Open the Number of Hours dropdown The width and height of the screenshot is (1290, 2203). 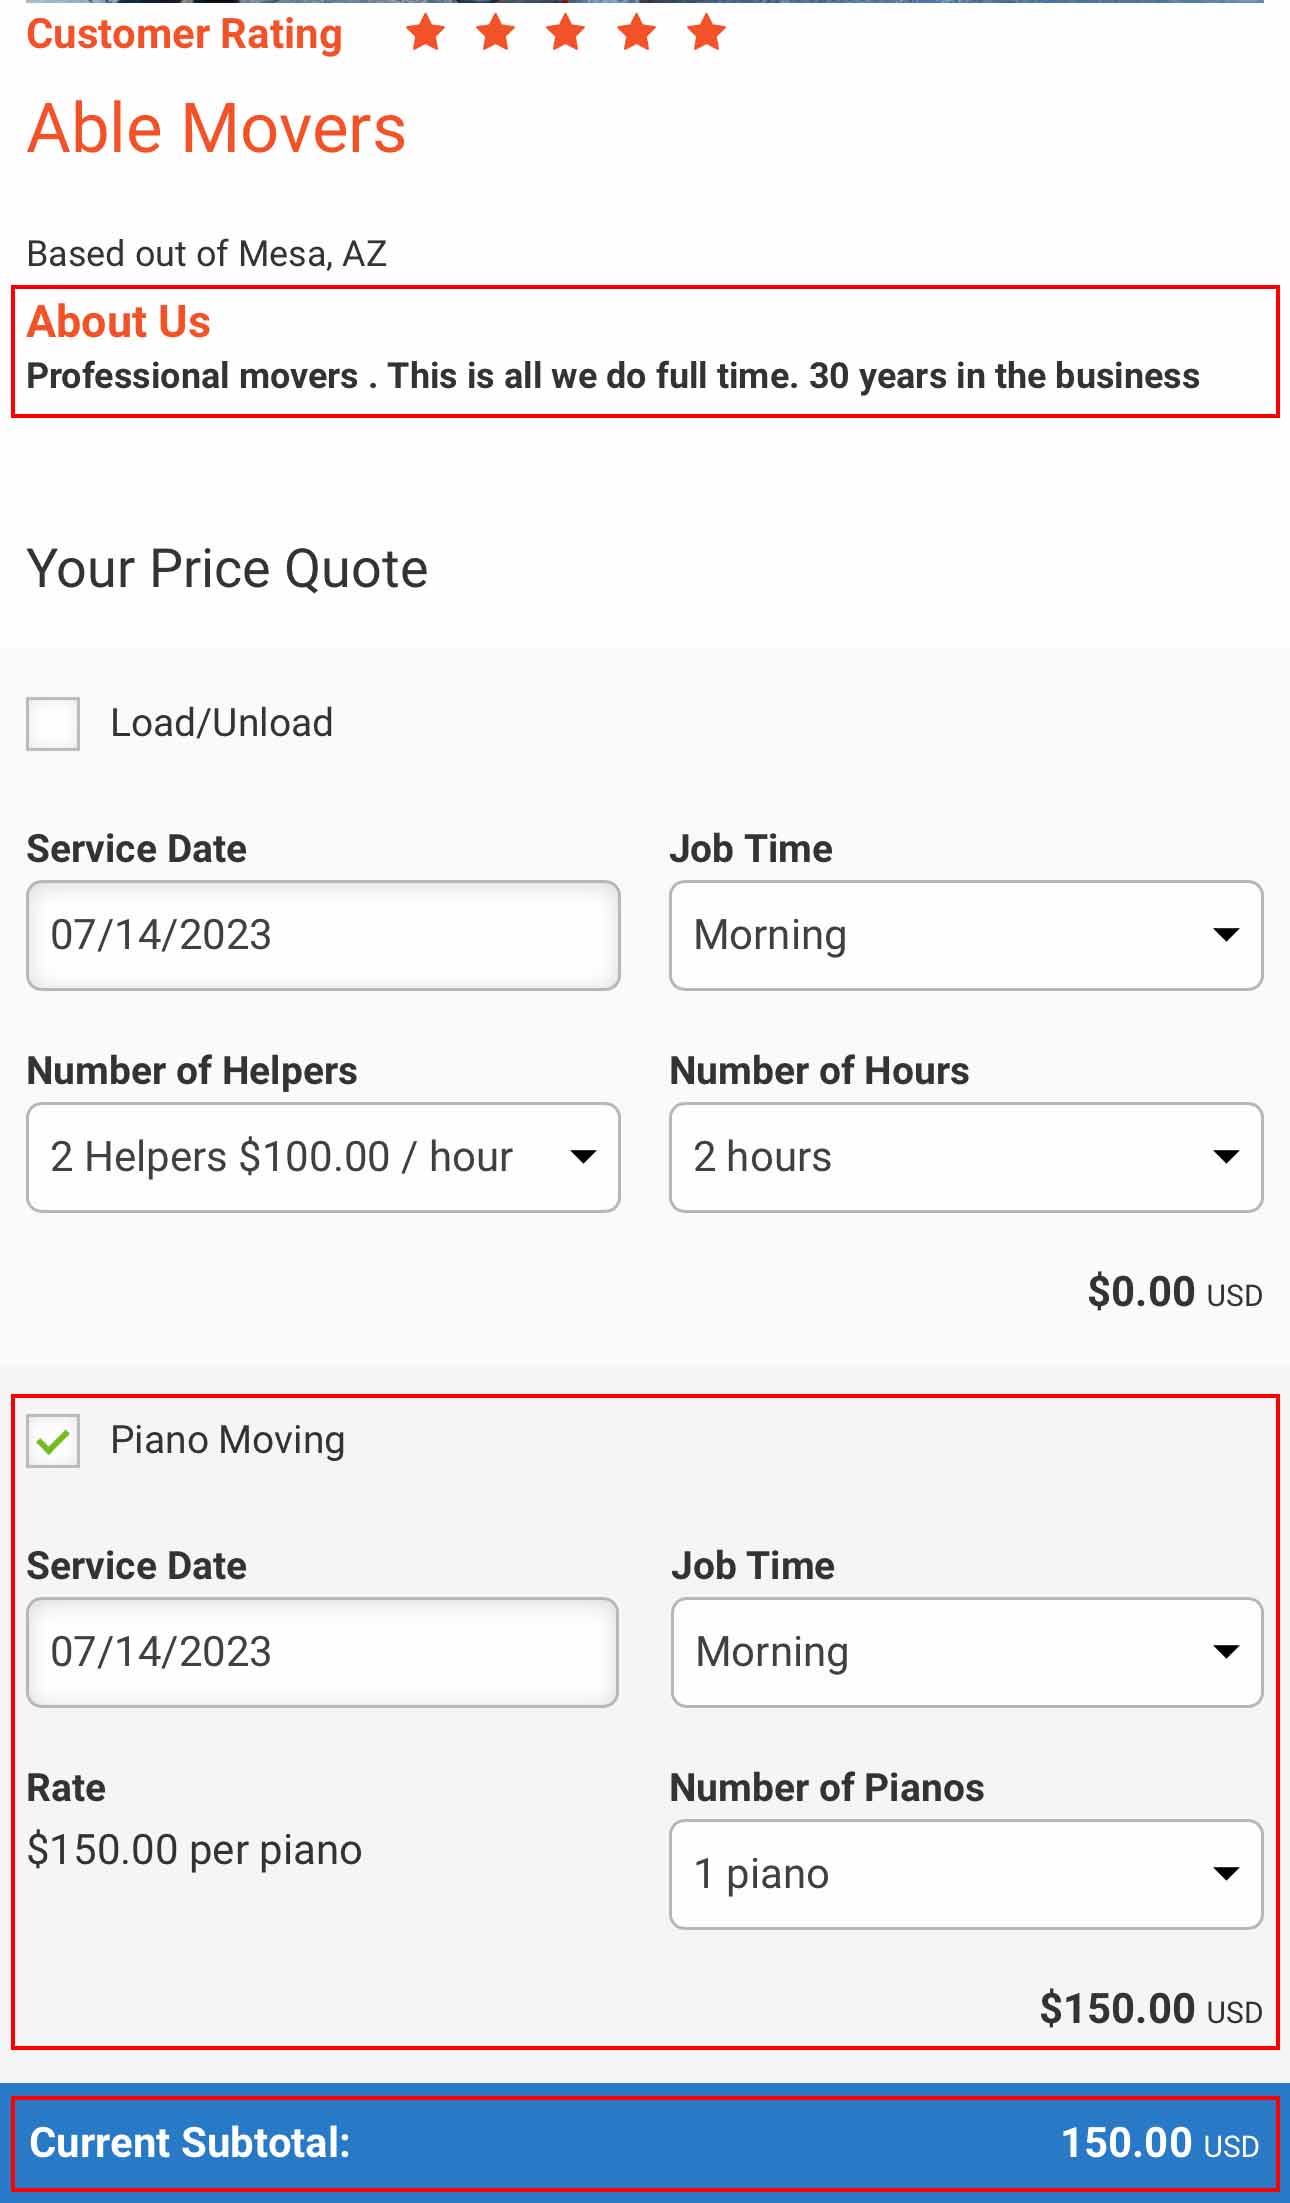pyautogui.click(x=966, y=1157)
